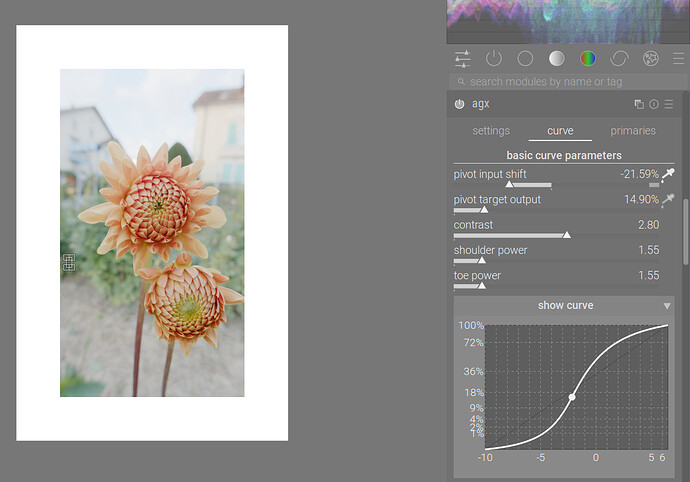
Task: Open module groups presets hamburger menu
Action: point(679,59)
